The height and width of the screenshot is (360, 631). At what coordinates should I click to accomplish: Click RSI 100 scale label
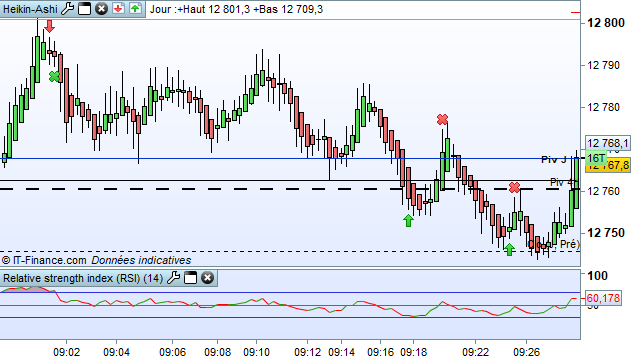tap(597, 276)
